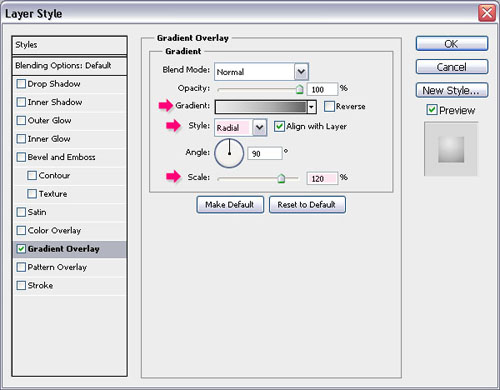Tick the Outer Glow checkbox

21,120
